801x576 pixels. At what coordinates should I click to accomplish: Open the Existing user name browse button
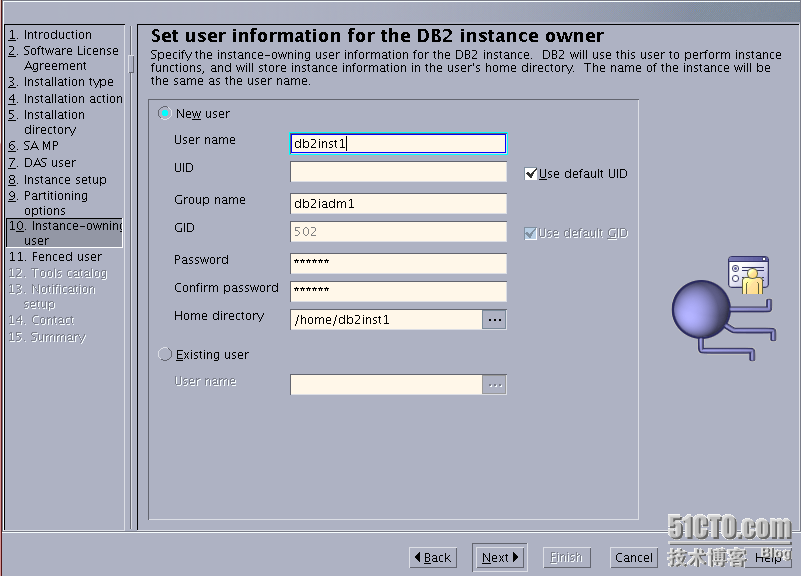[x=494, y=385]
